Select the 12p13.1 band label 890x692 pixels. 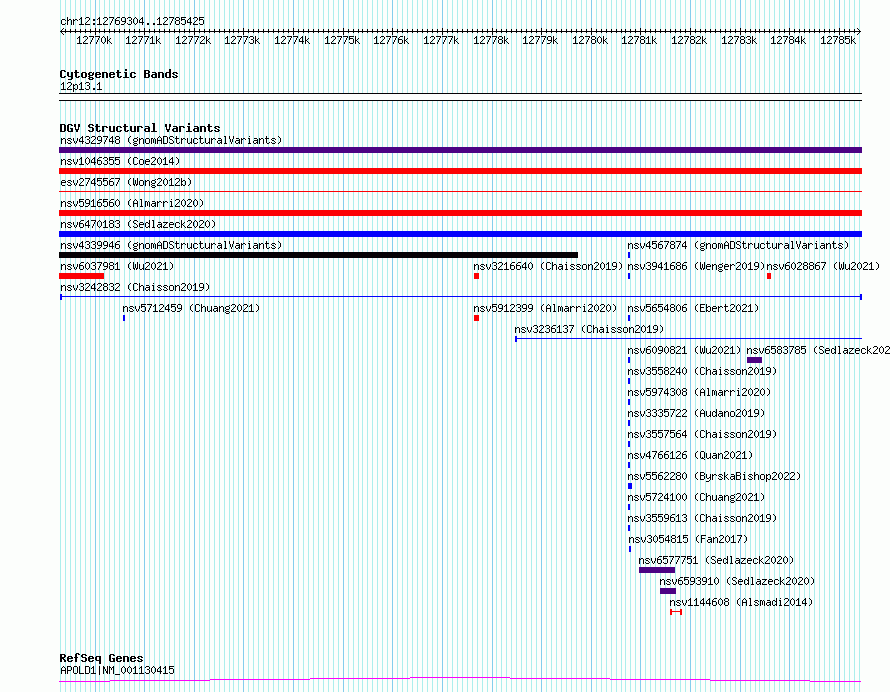tap(81, 86)
